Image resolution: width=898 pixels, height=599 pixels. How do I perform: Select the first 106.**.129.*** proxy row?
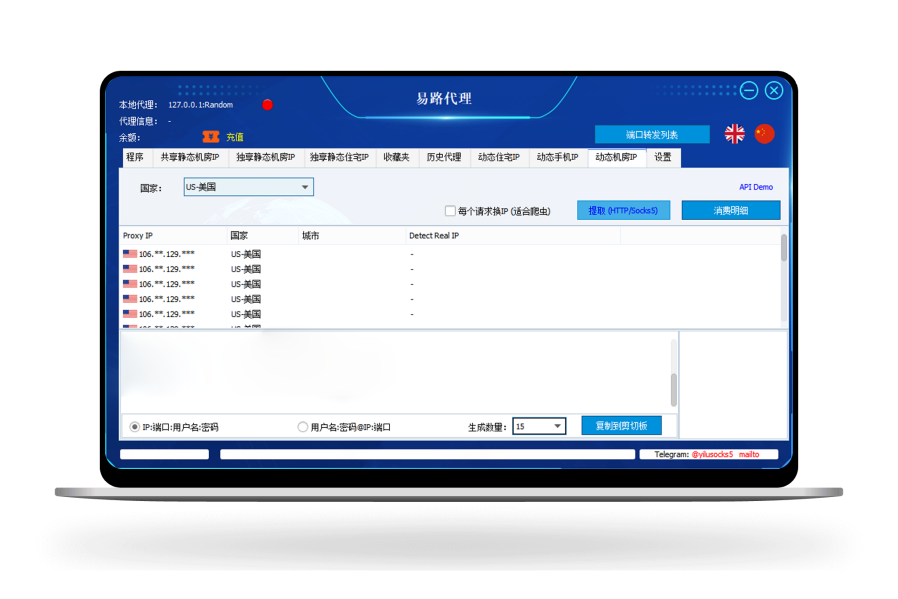(450, 254)
